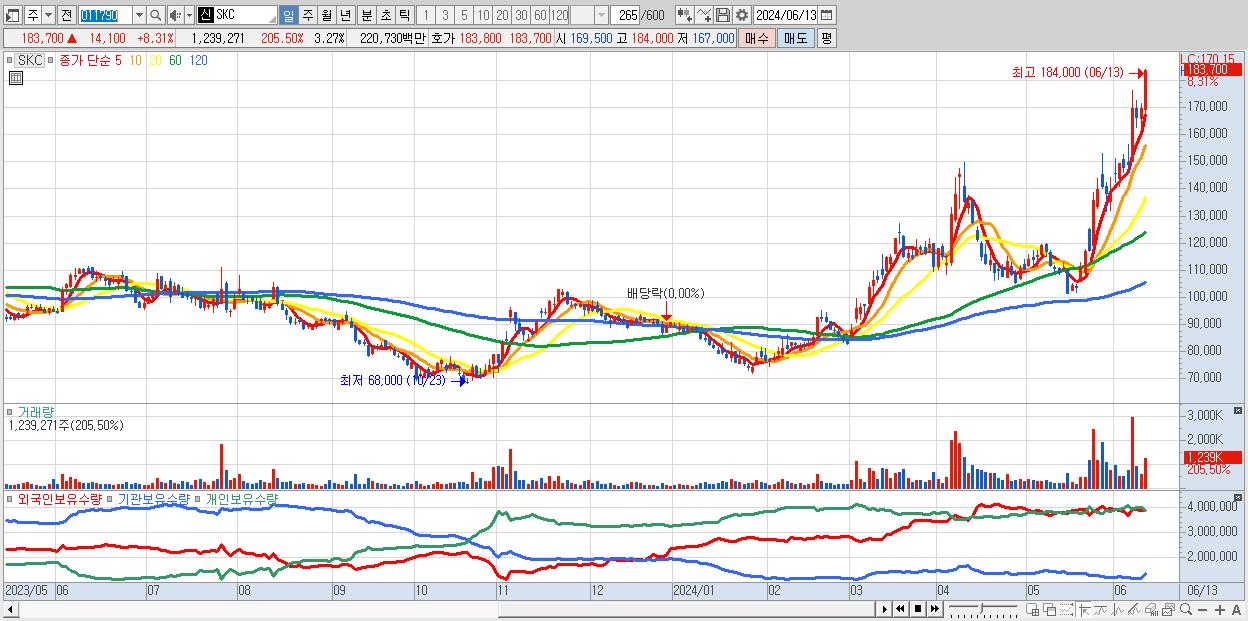Click the 265 candle count field
Screen dimensions: 1248x621
pos(625,15)
